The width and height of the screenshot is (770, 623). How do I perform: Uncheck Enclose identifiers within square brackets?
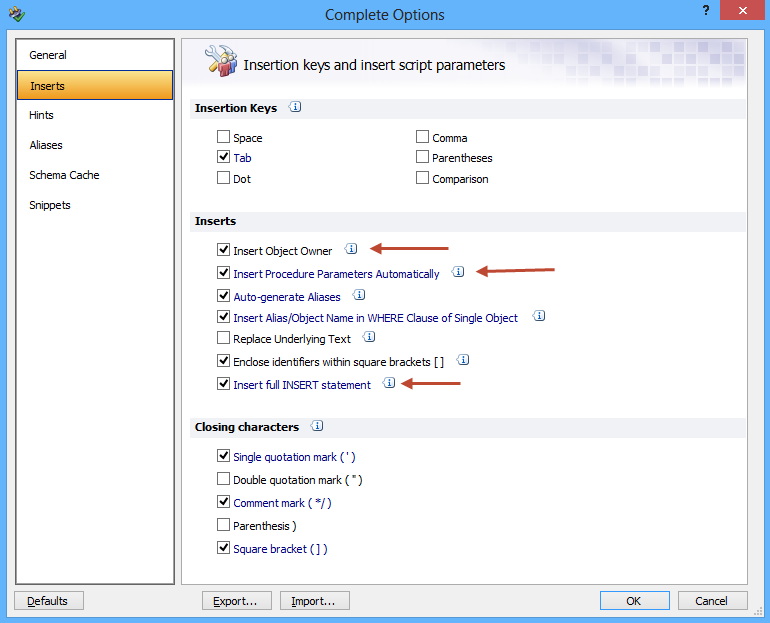223,361
